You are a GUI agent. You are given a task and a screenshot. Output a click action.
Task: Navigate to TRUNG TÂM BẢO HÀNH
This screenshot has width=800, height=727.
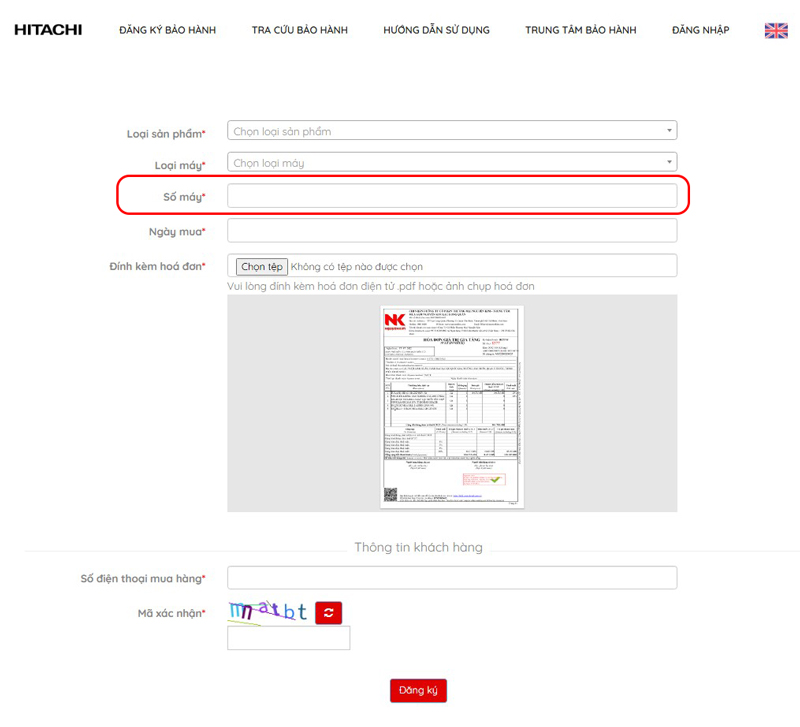coord(580,30)
